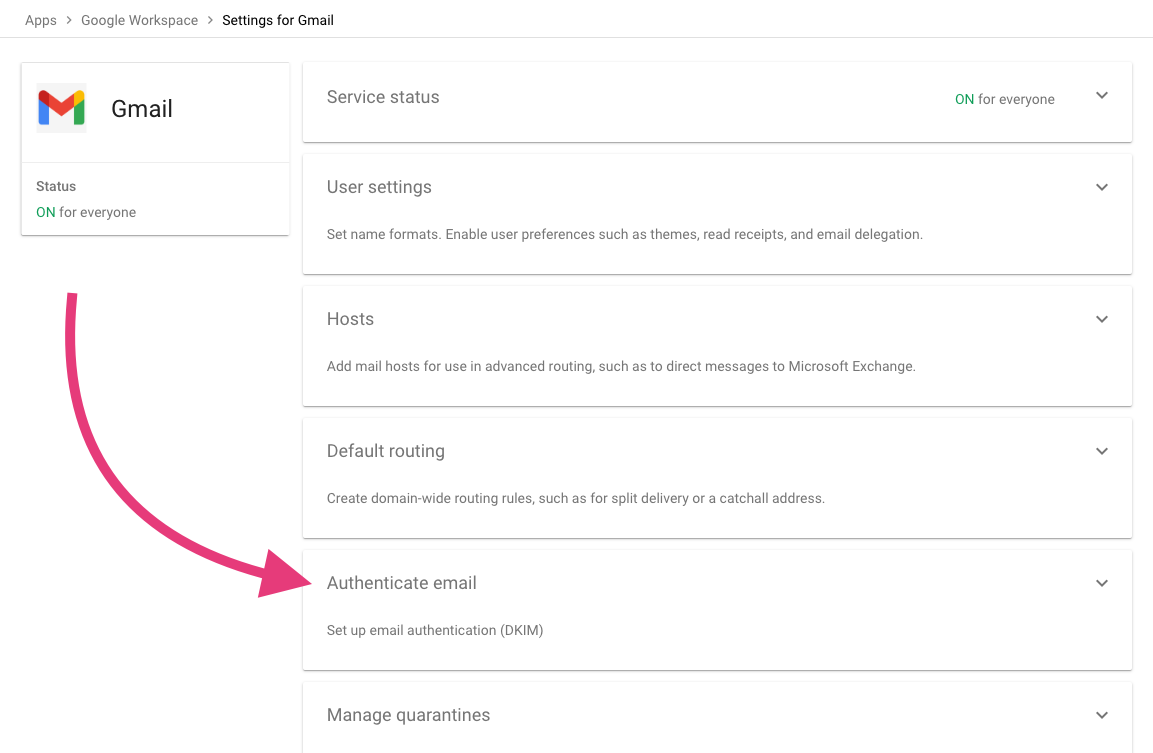Open the User settings heading
This screenshot has width=1153, height=753.
pos(379,188)
